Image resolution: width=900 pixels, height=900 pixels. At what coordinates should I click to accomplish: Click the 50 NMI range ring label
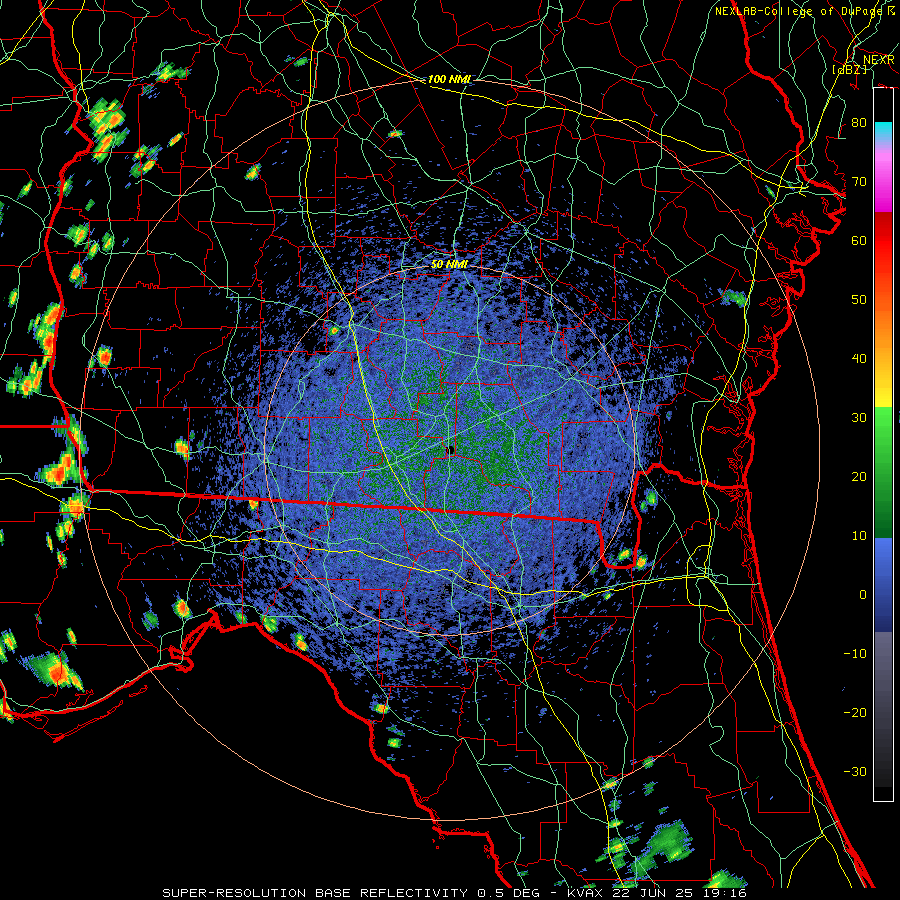coord(449,264)
